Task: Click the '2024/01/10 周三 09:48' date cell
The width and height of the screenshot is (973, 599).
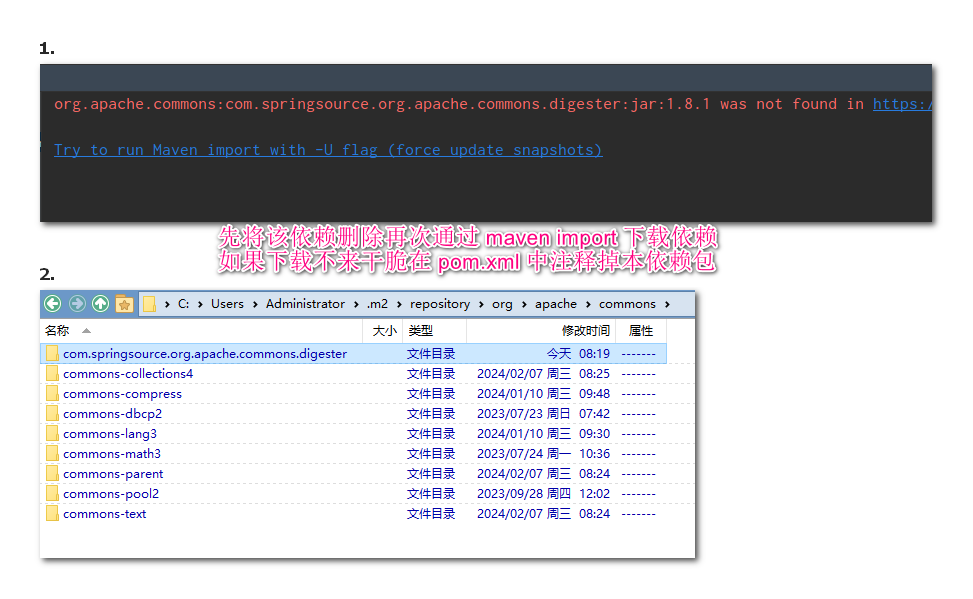Action: 543,394
